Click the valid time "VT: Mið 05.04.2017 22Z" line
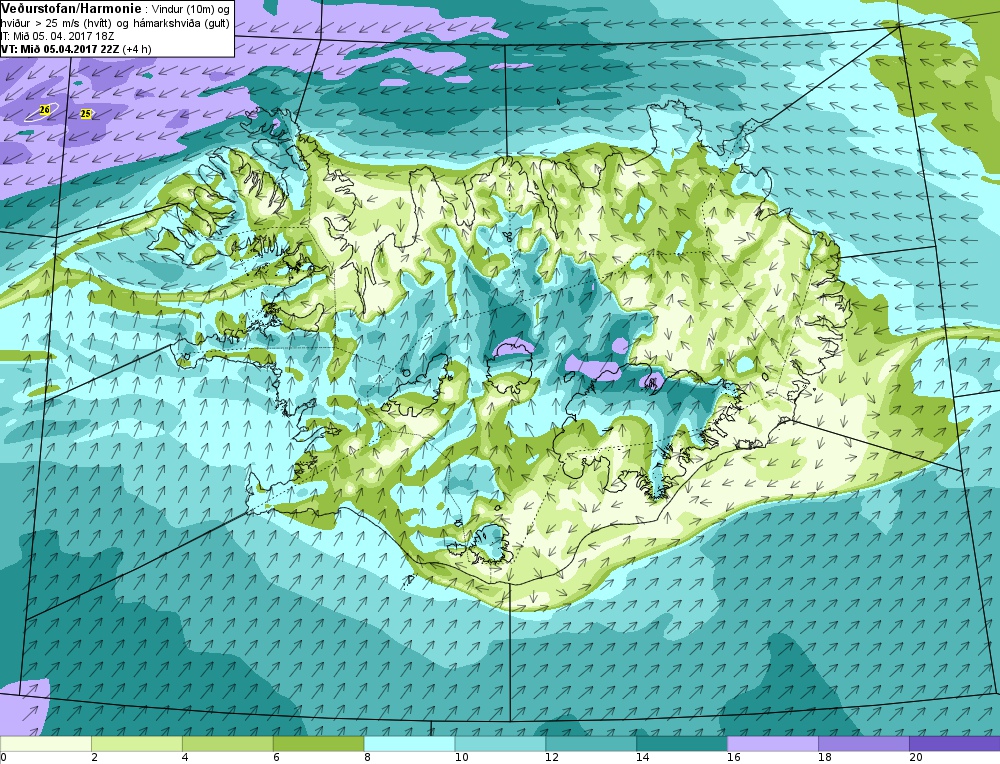This screenshot has height=764, width=1000. [61, 49]
